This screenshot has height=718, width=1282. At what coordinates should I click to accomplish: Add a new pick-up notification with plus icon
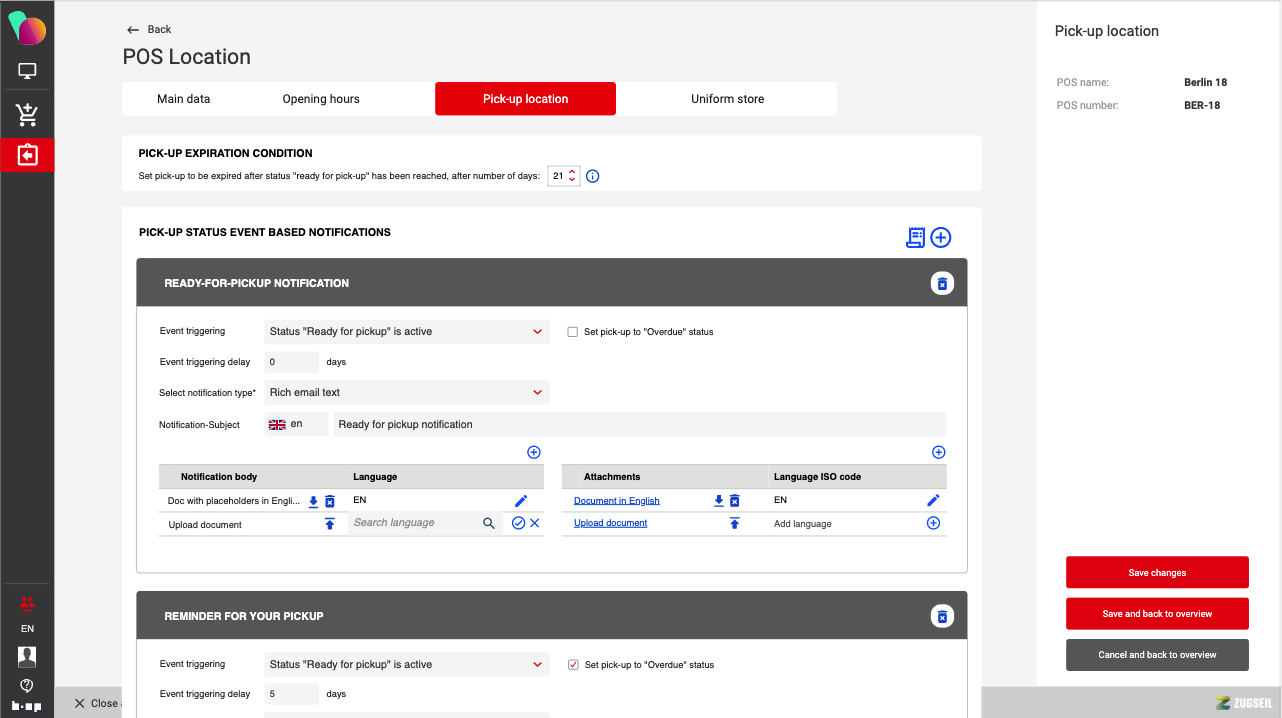(940, 237)
